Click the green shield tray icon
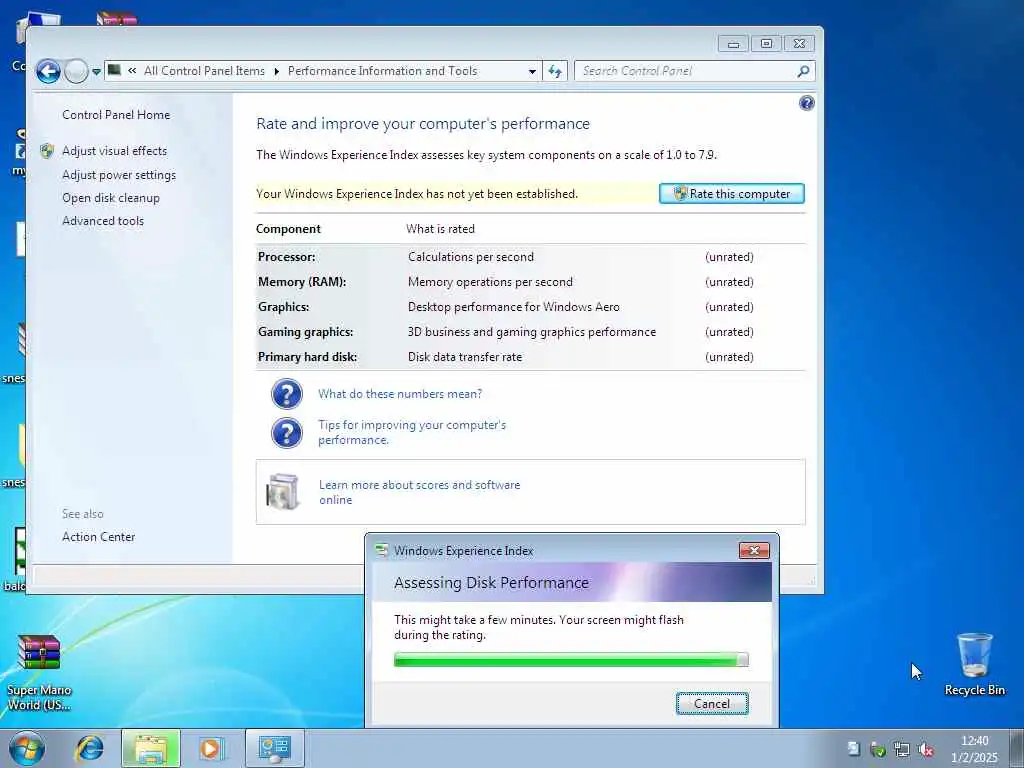Viewport: 1024px width, 768px height. (x=878, y=750)
